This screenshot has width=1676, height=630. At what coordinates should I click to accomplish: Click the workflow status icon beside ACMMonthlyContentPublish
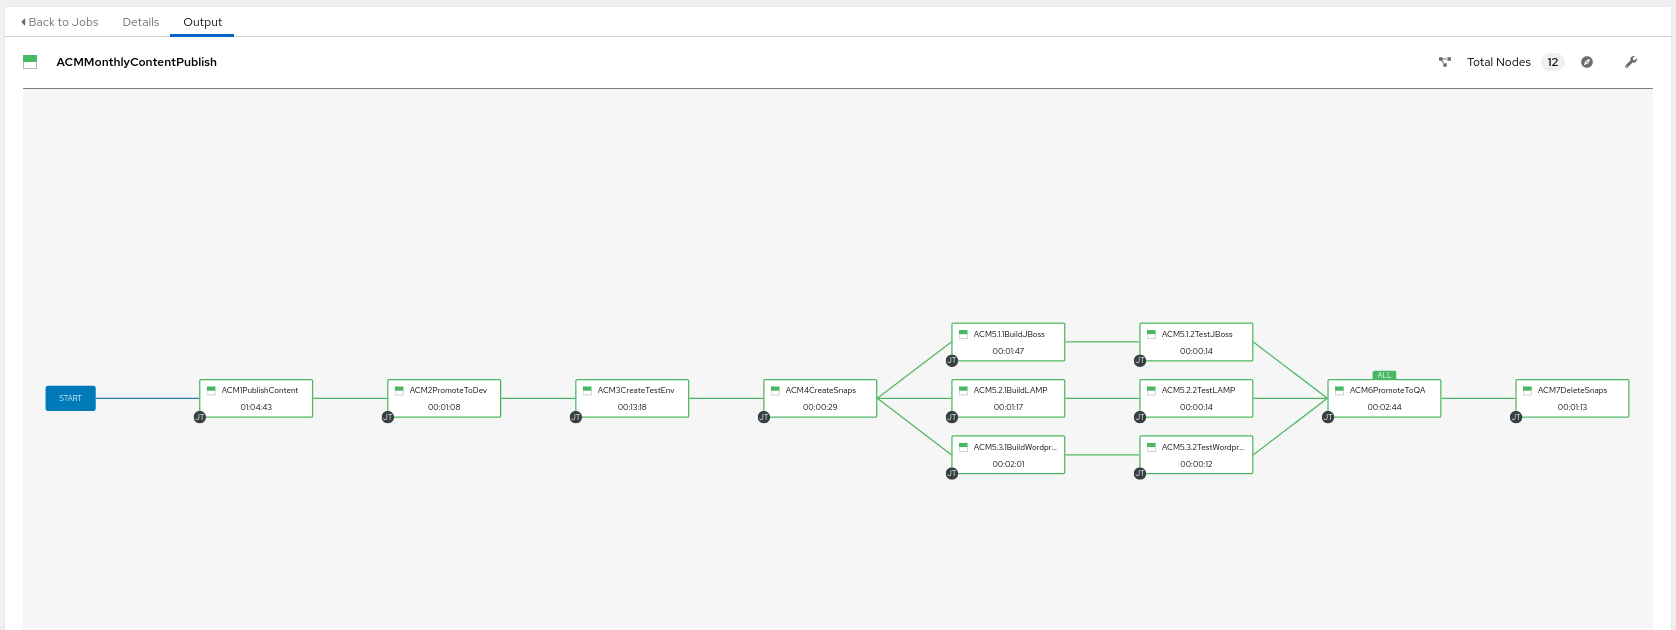click(x=30, y=62)
